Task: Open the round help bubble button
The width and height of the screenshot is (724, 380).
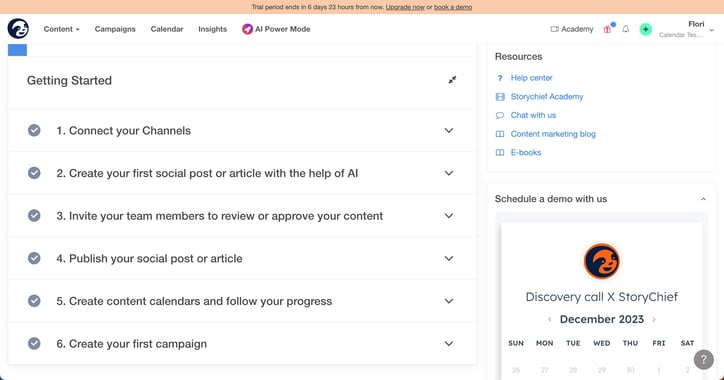Action: click(x=704, y=360)
